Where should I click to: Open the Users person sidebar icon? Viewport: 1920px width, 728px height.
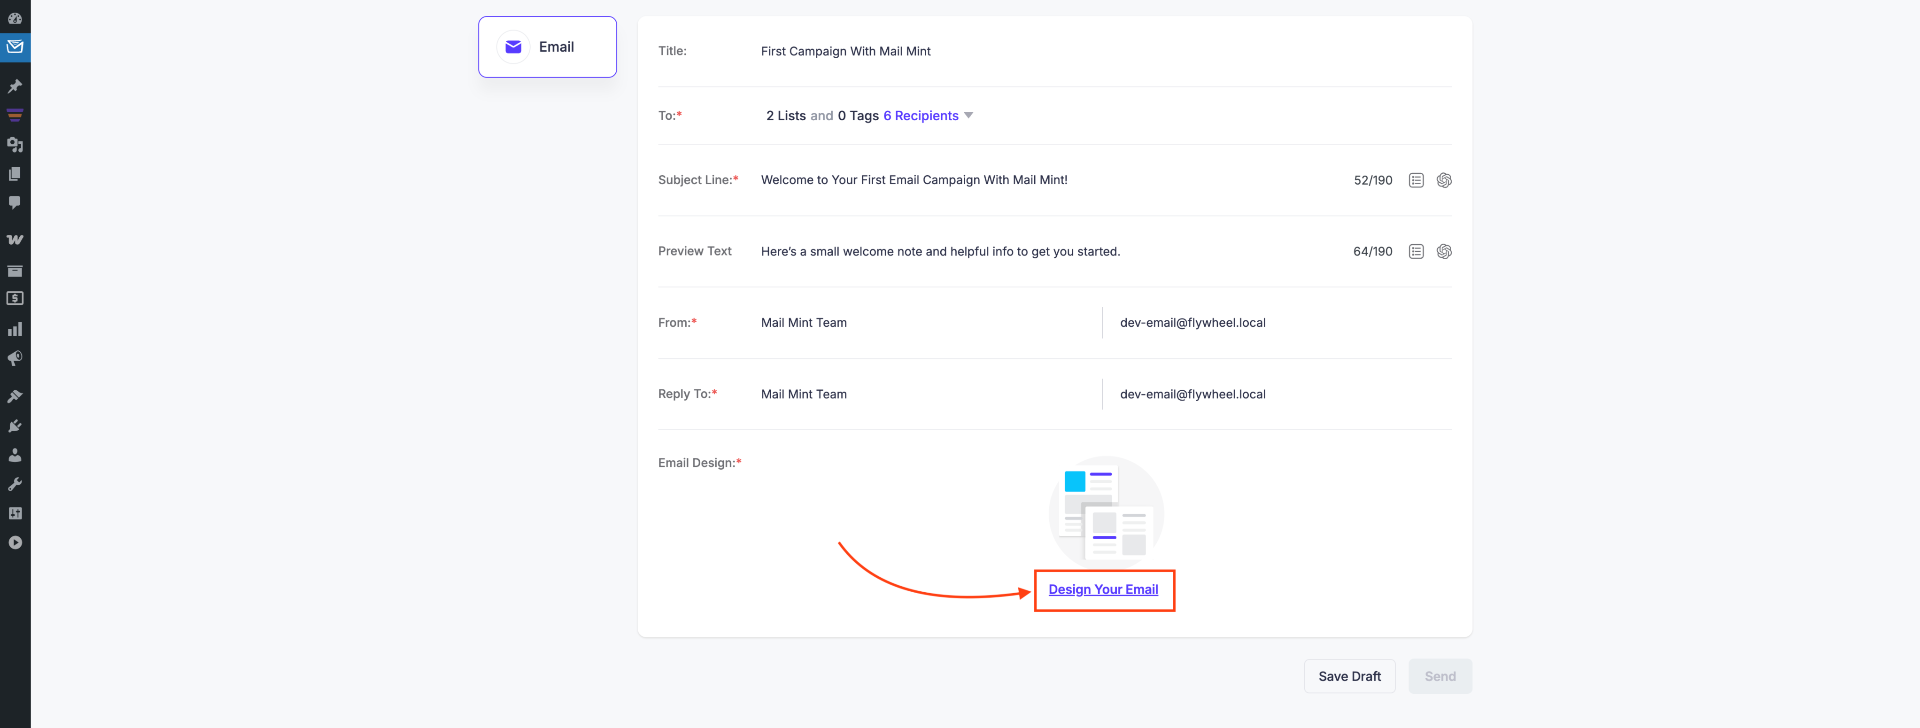[15, 455]
